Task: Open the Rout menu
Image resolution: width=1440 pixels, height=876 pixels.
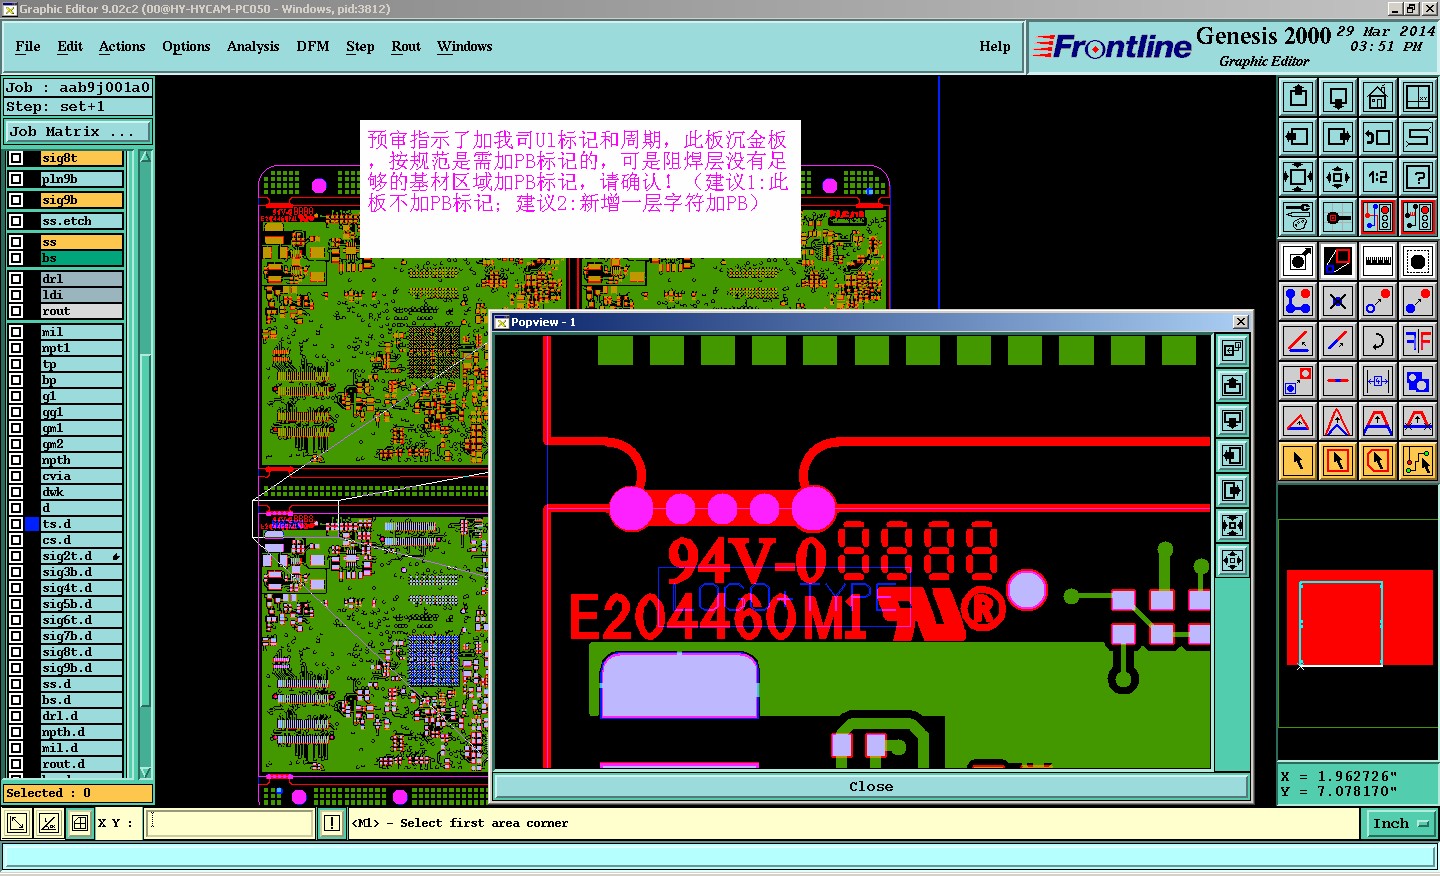Action: (406, 46)
